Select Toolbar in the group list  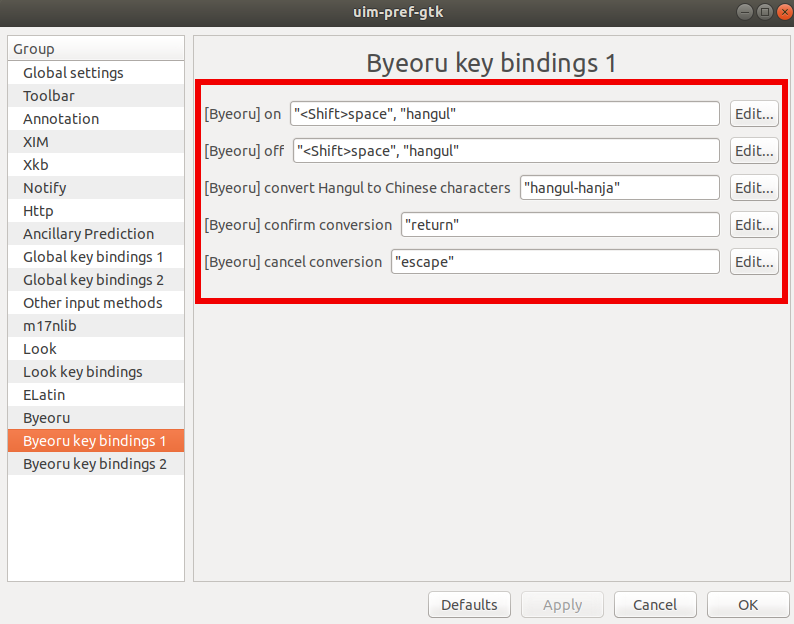[96, 96]
